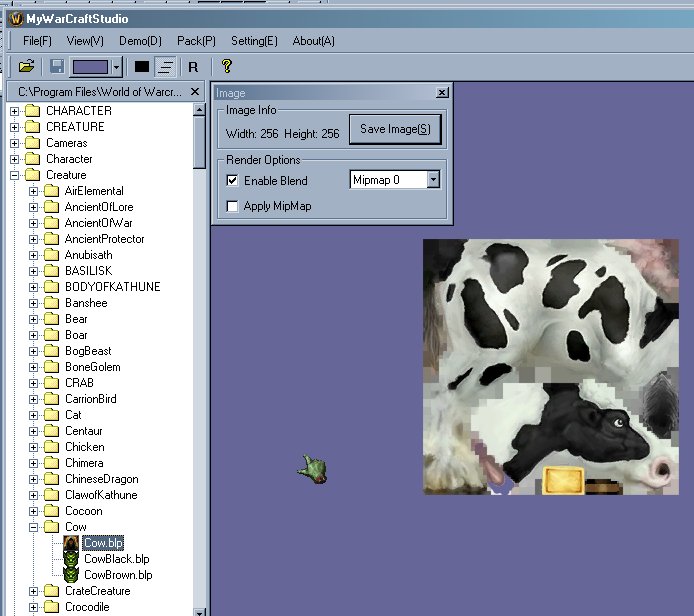Open the Pack(P) menu
Image resolution: width=694 pixels, height=616 pixels.
click(x=196, y=41)
